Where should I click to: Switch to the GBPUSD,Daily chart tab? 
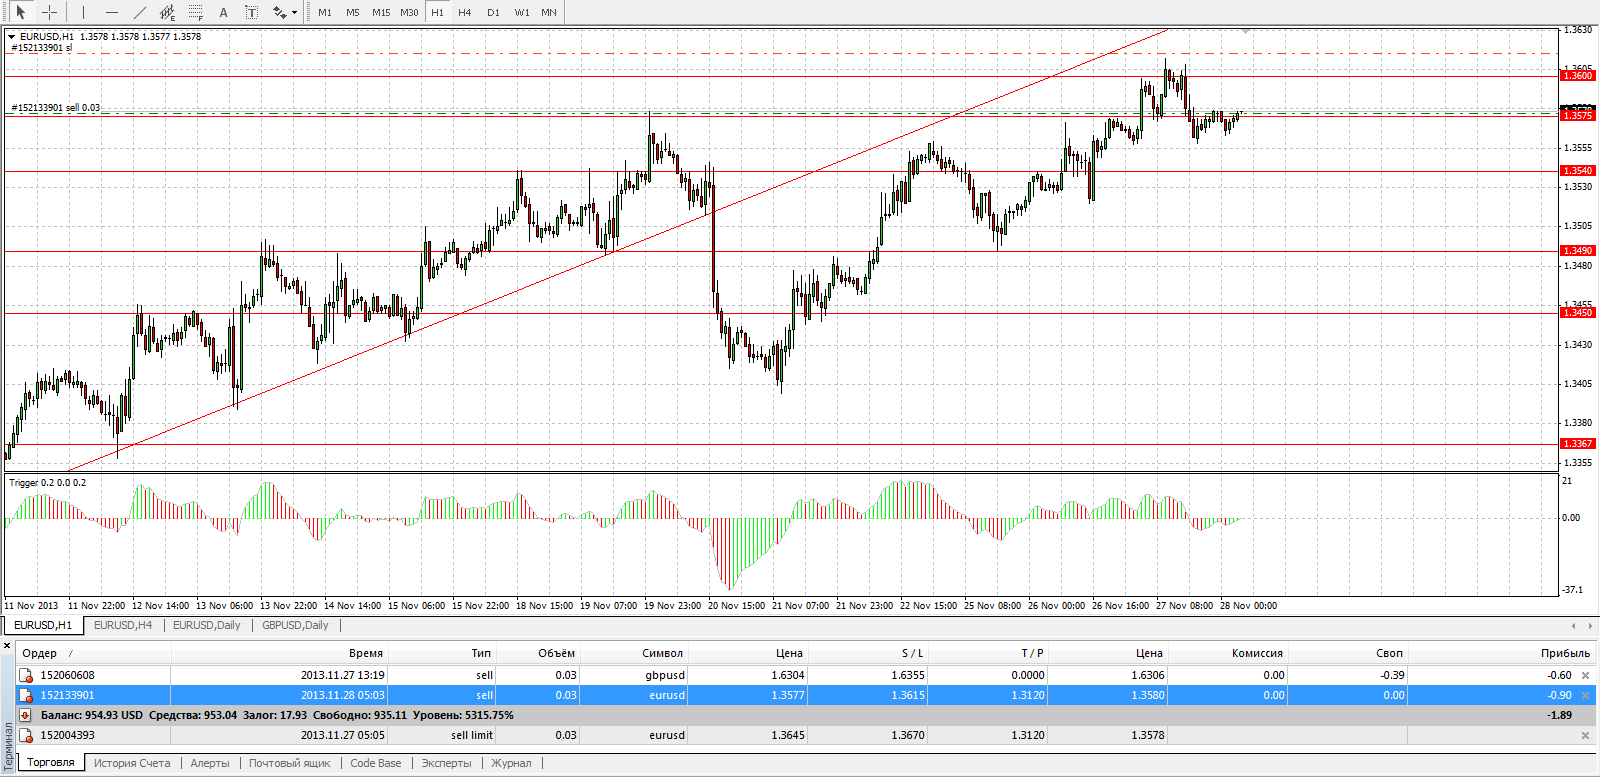coord(295,625)
